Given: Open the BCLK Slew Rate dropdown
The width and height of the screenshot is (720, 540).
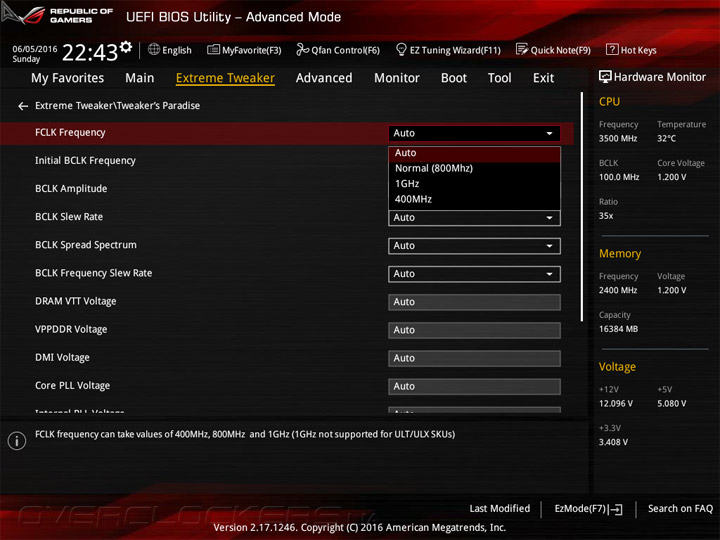Looking at the screenshot, I should coord(474,218).
